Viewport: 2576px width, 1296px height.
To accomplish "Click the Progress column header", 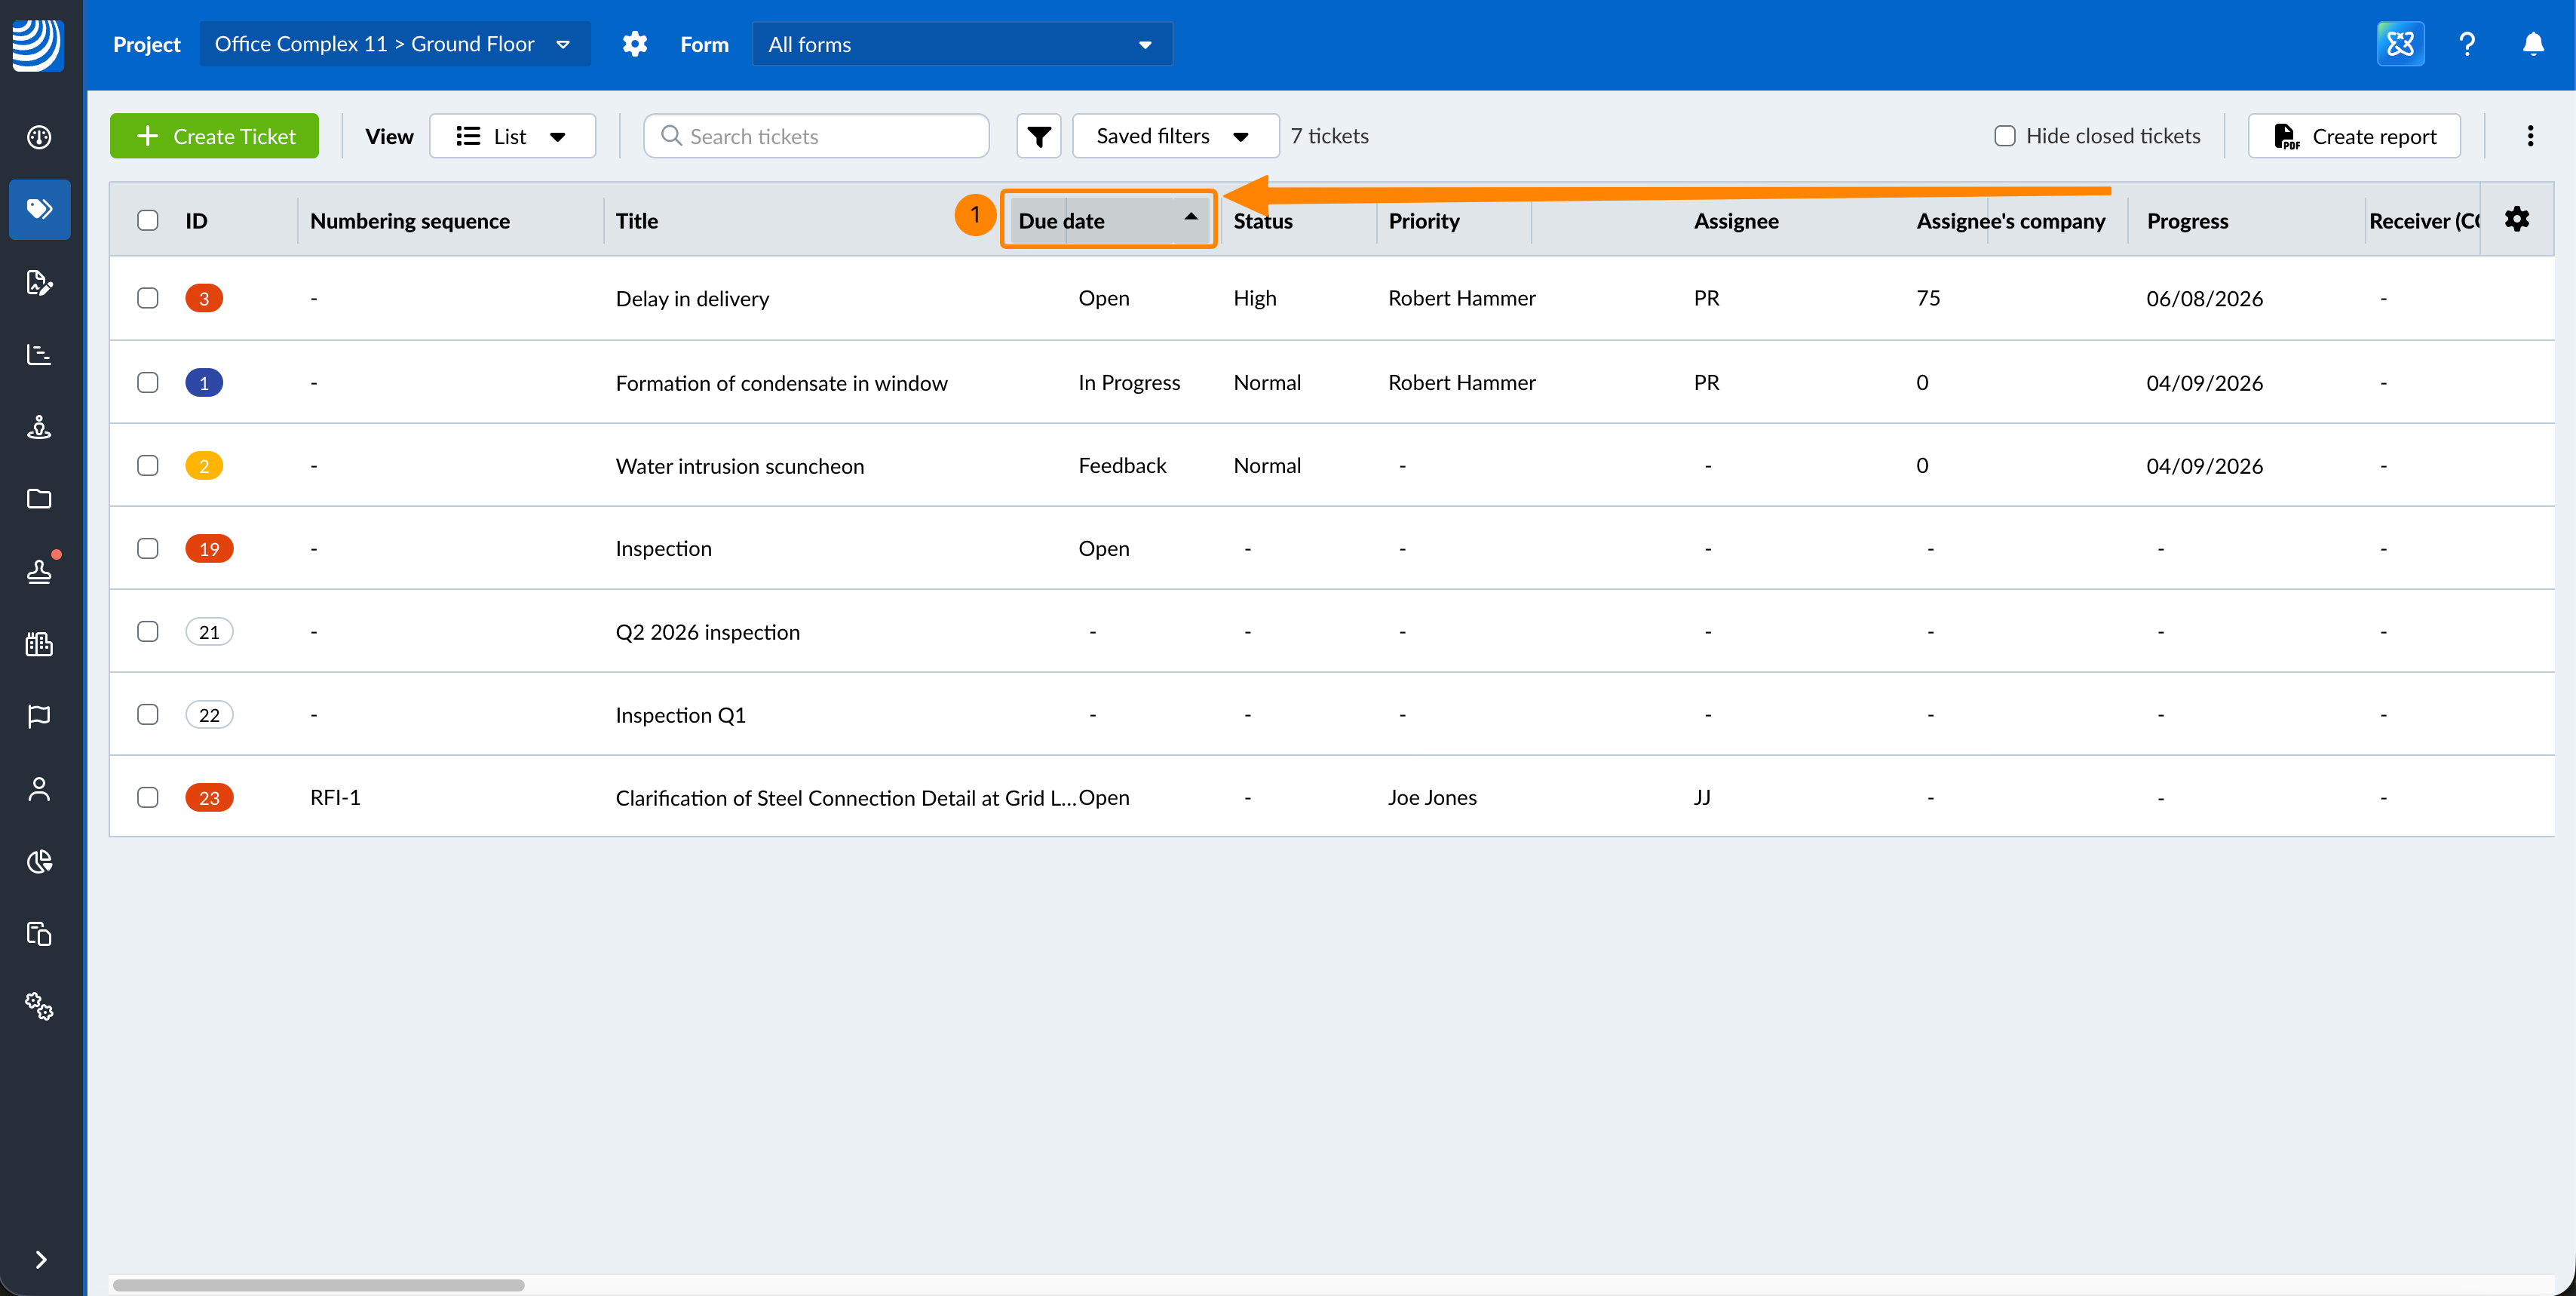I will (x=2187, y=221).
